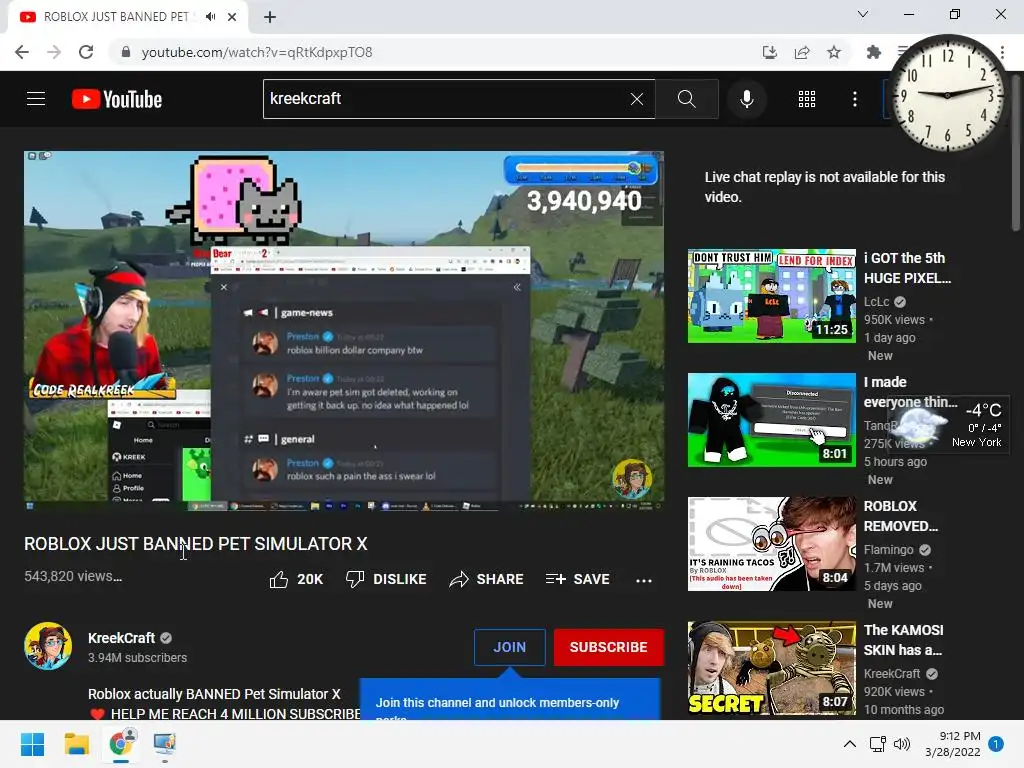
Task: Click the analog clock widget
Action: click(x=947, y=94)
